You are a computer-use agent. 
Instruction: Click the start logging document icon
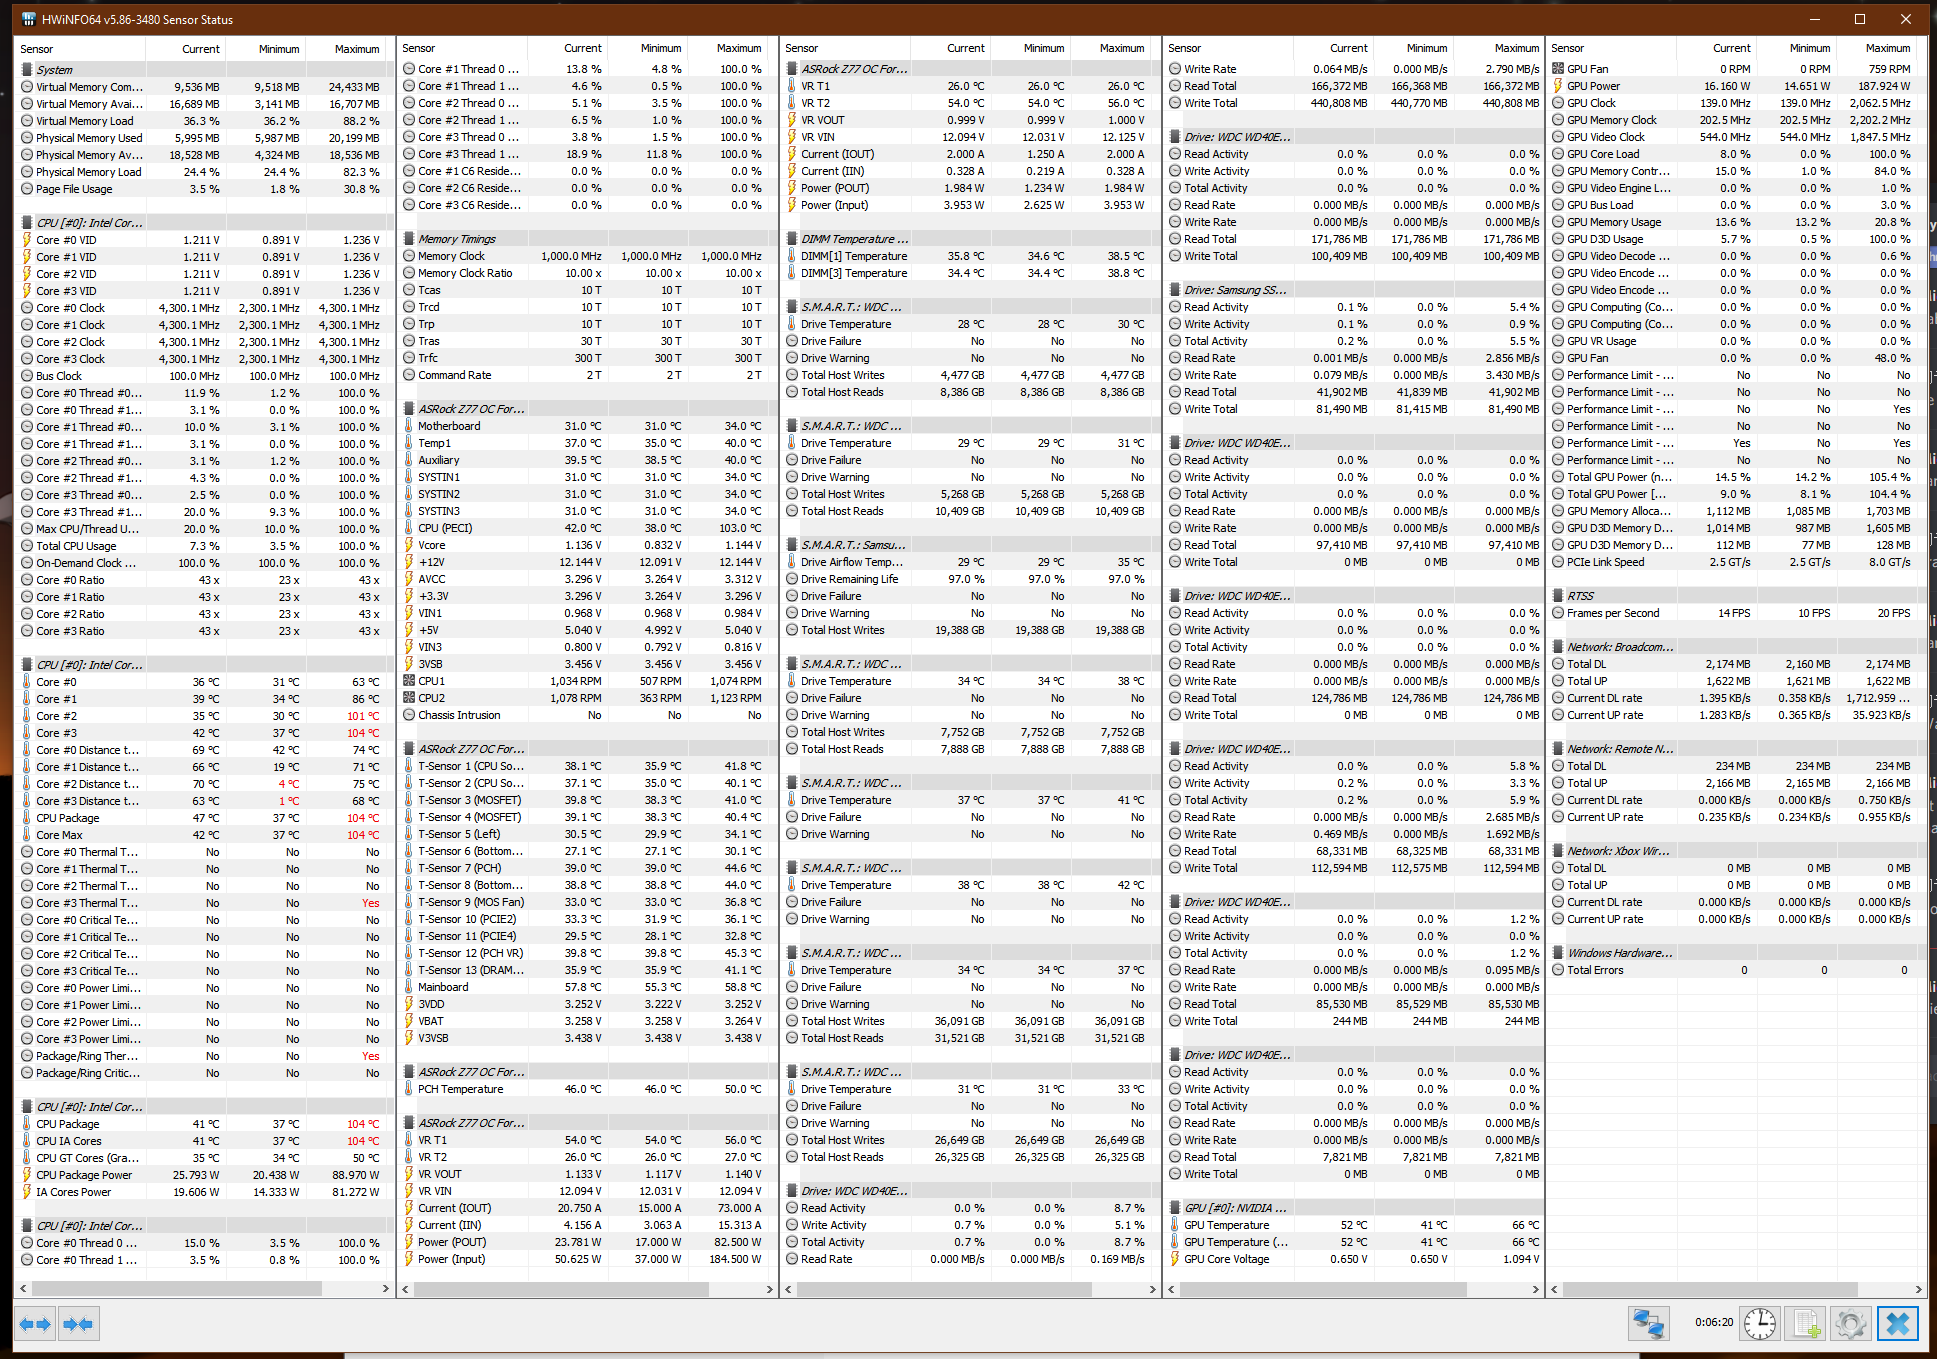(1806, 1324)
